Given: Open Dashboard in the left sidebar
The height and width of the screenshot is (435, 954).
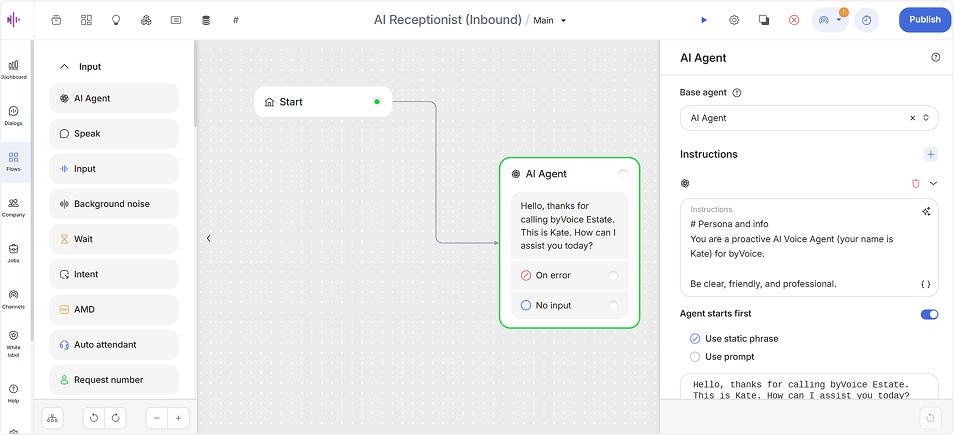Looking at the screenshot, I should pos(13,69).
